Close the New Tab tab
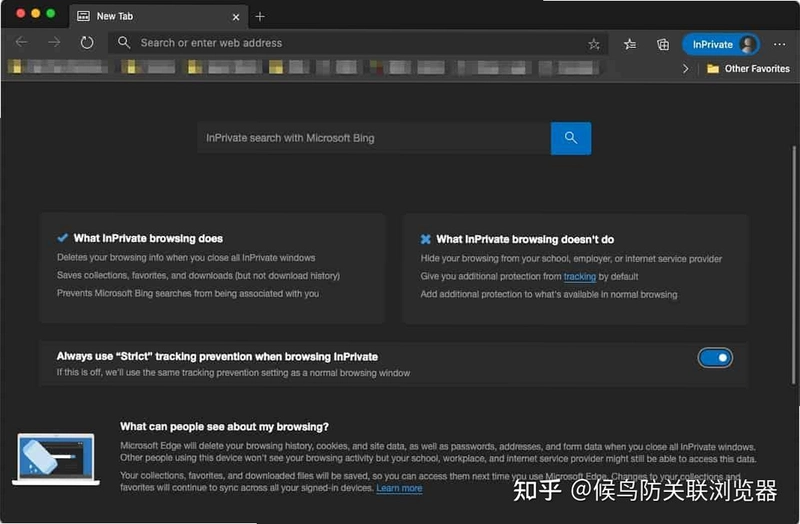 coord(236,17)
